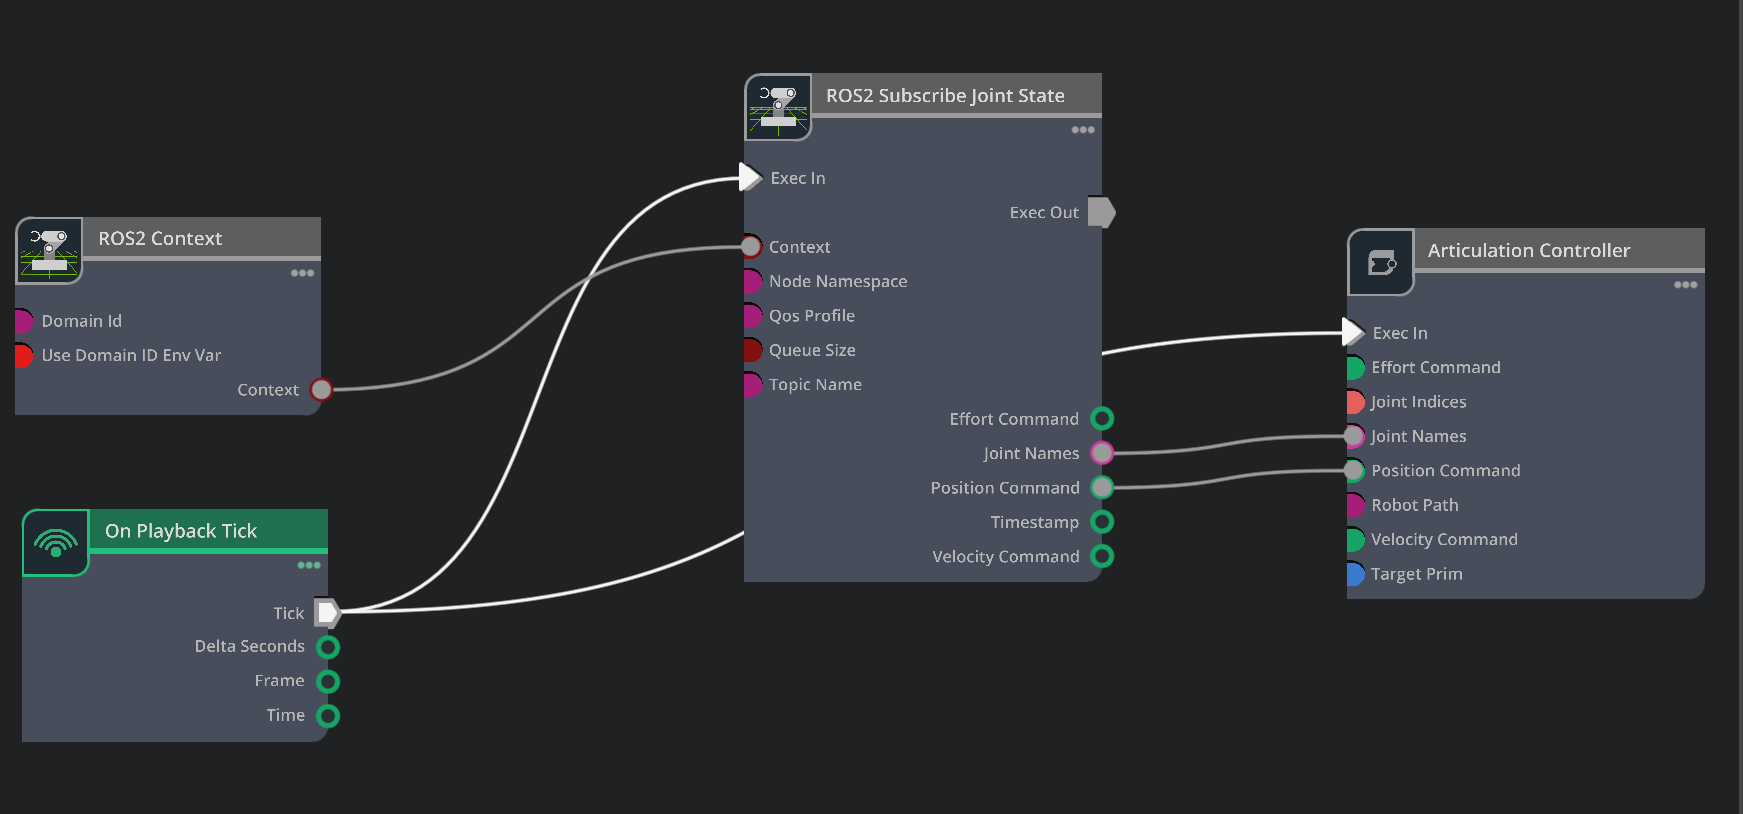Viewport: 1743px width, 814px height.
Task: Click the Topic Name input port
Action: 752,384
